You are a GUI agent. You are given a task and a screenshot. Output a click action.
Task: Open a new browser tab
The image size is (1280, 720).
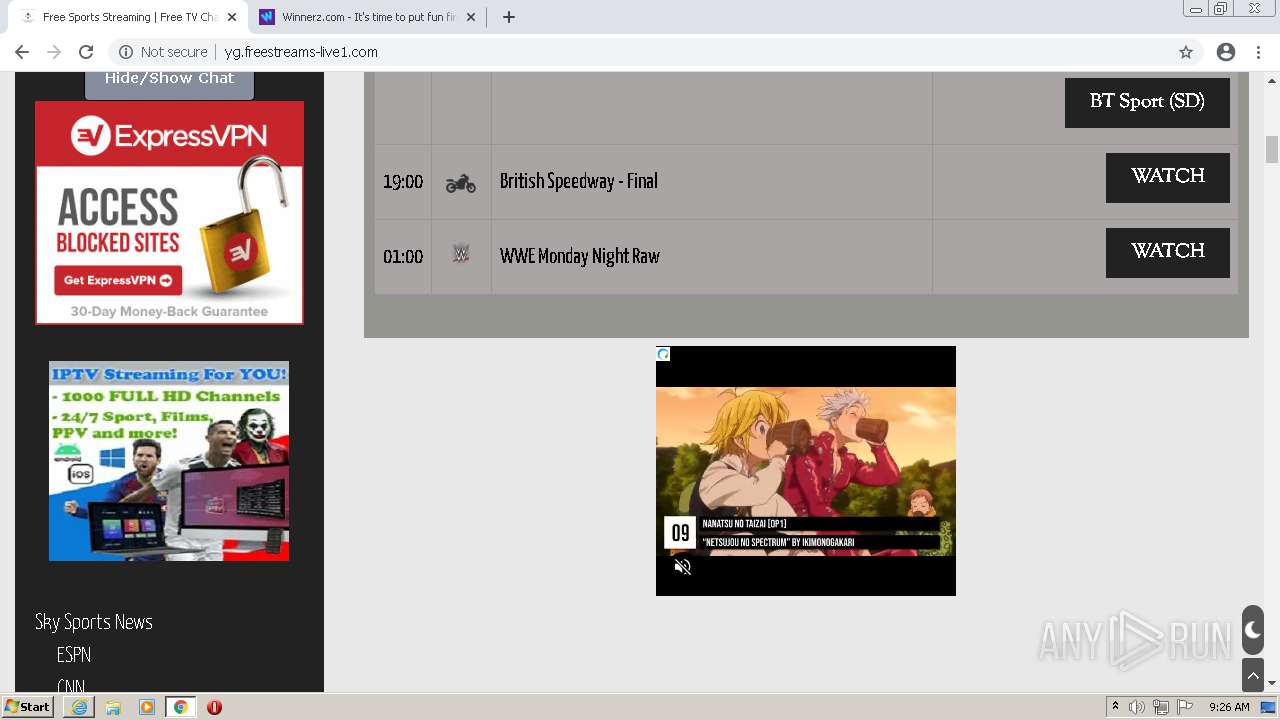tap(508, 17)
